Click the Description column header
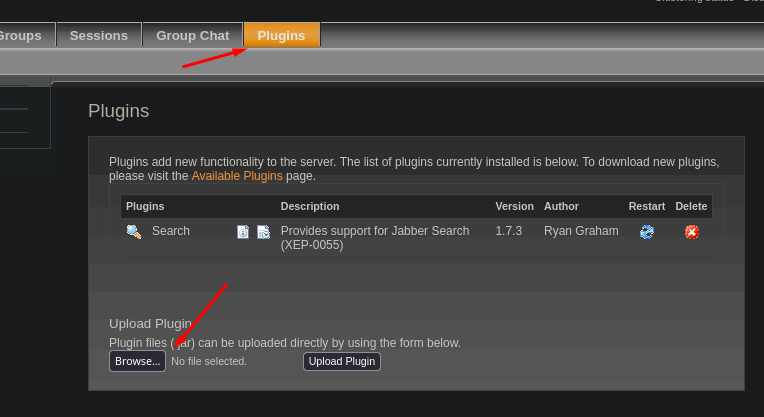 (310, 206)
